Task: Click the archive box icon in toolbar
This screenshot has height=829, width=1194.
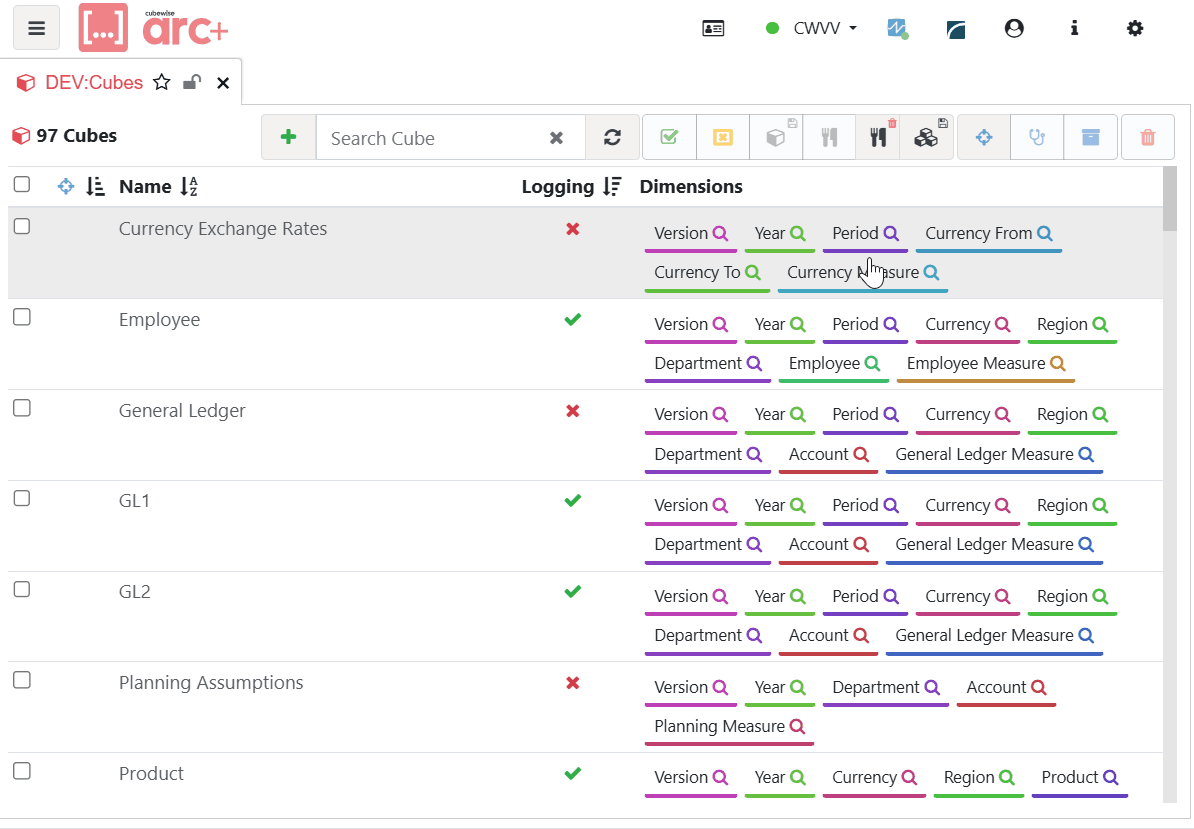Action: click(1090, 138)
